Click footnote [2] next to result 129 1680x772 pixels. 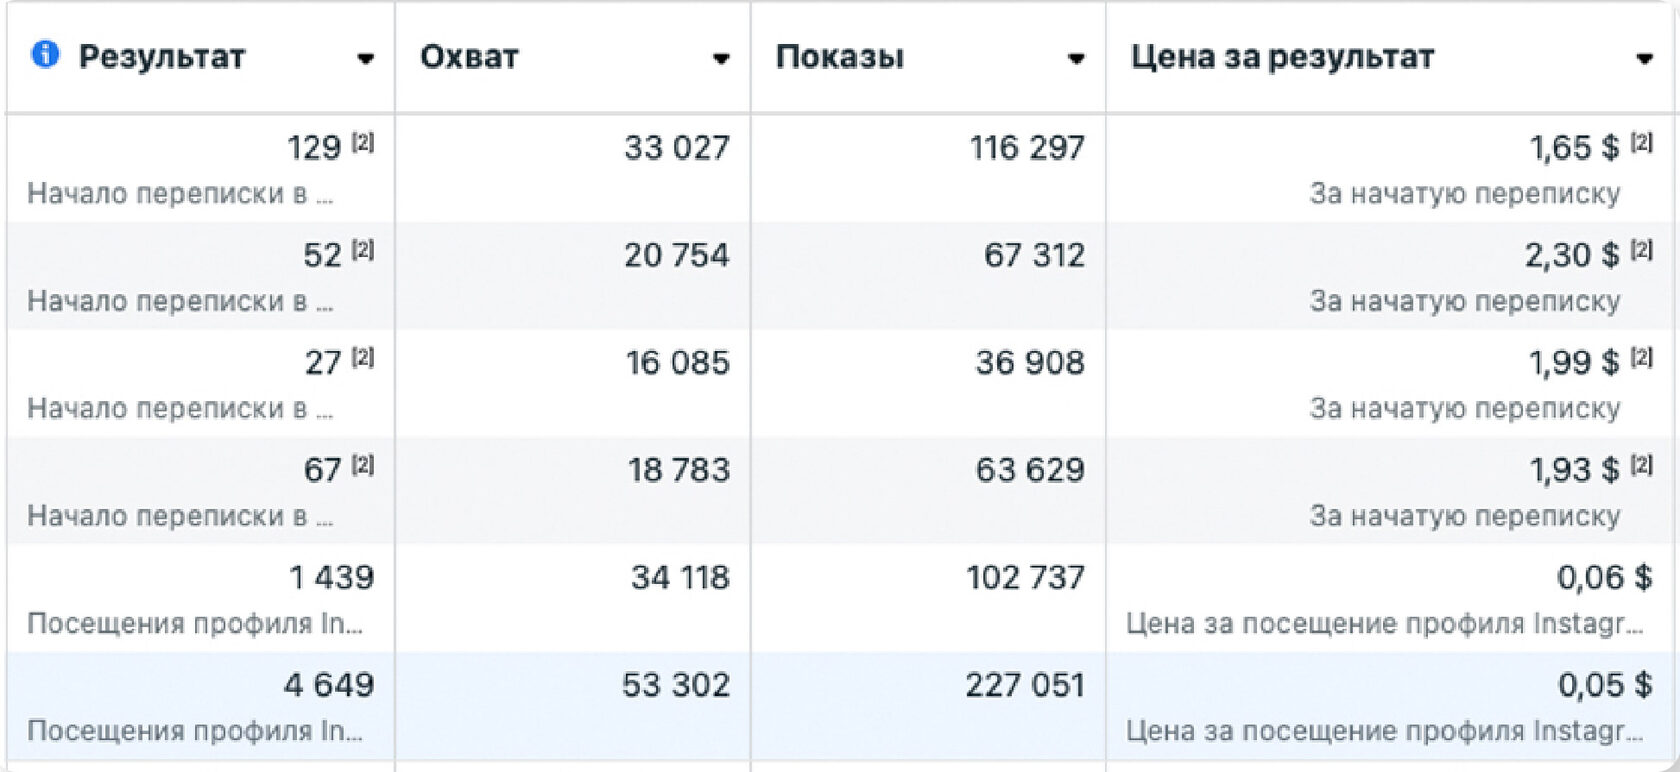tap(363, 143)
